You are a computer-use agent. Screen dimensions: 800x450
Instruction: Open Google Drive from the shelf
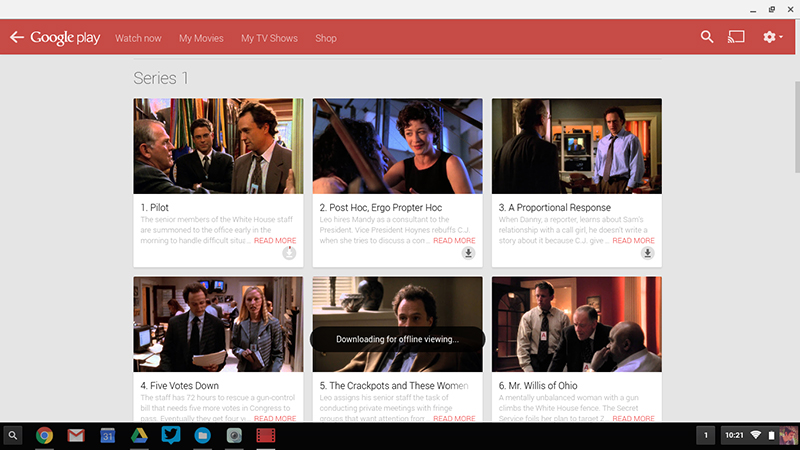click(139, 436)
